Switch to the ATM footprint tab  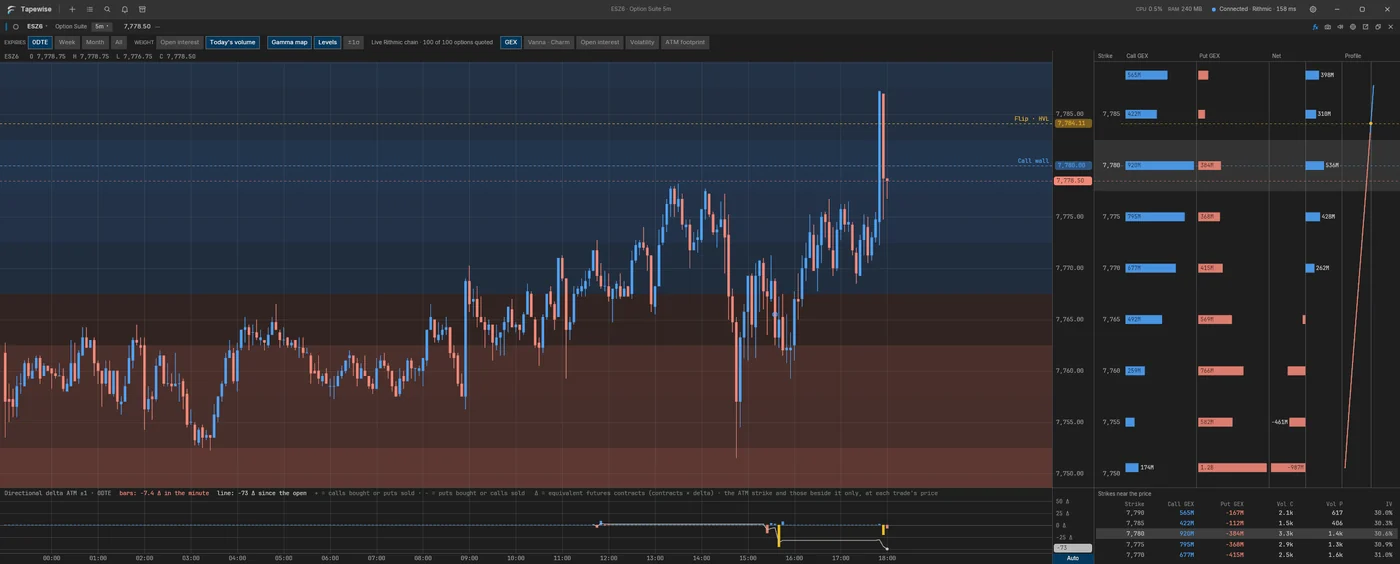tap(685, 43)
